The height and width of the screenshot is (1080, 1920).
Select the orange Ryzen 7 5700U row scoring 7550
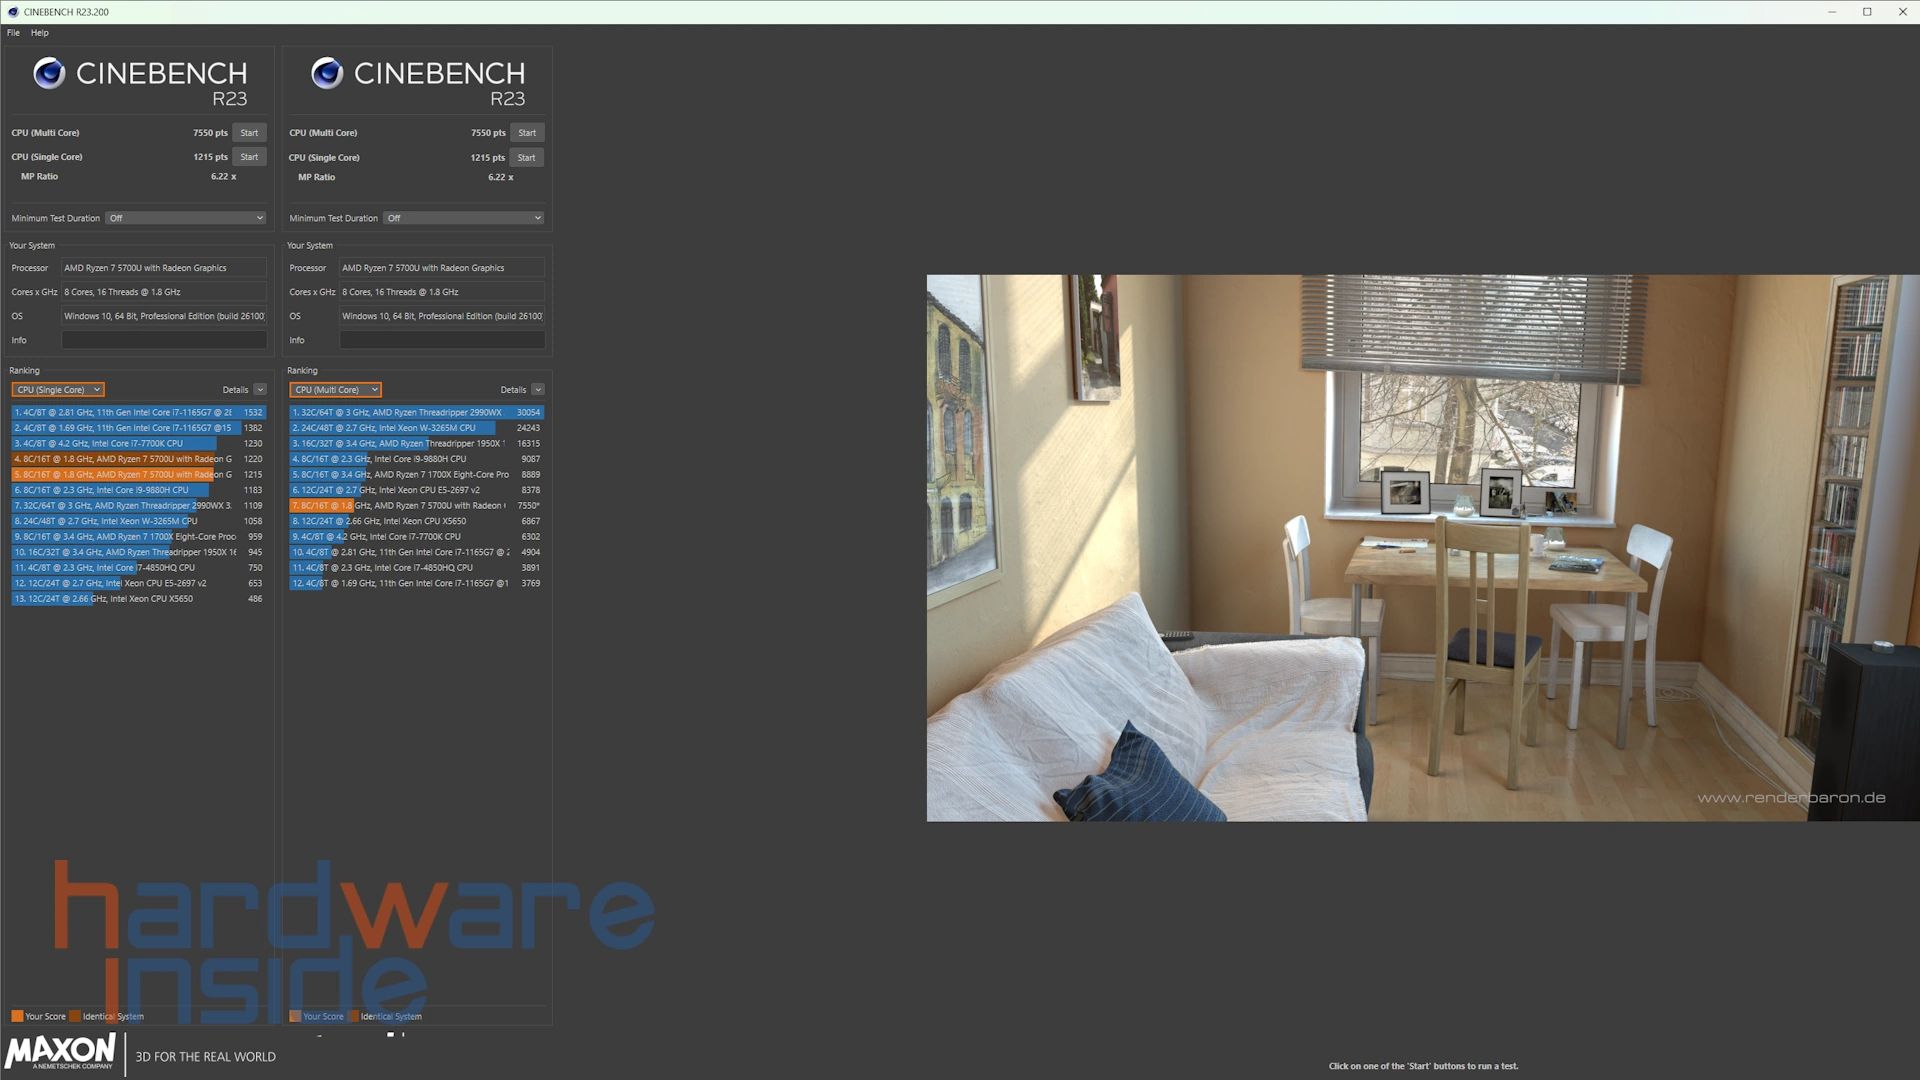417,505
